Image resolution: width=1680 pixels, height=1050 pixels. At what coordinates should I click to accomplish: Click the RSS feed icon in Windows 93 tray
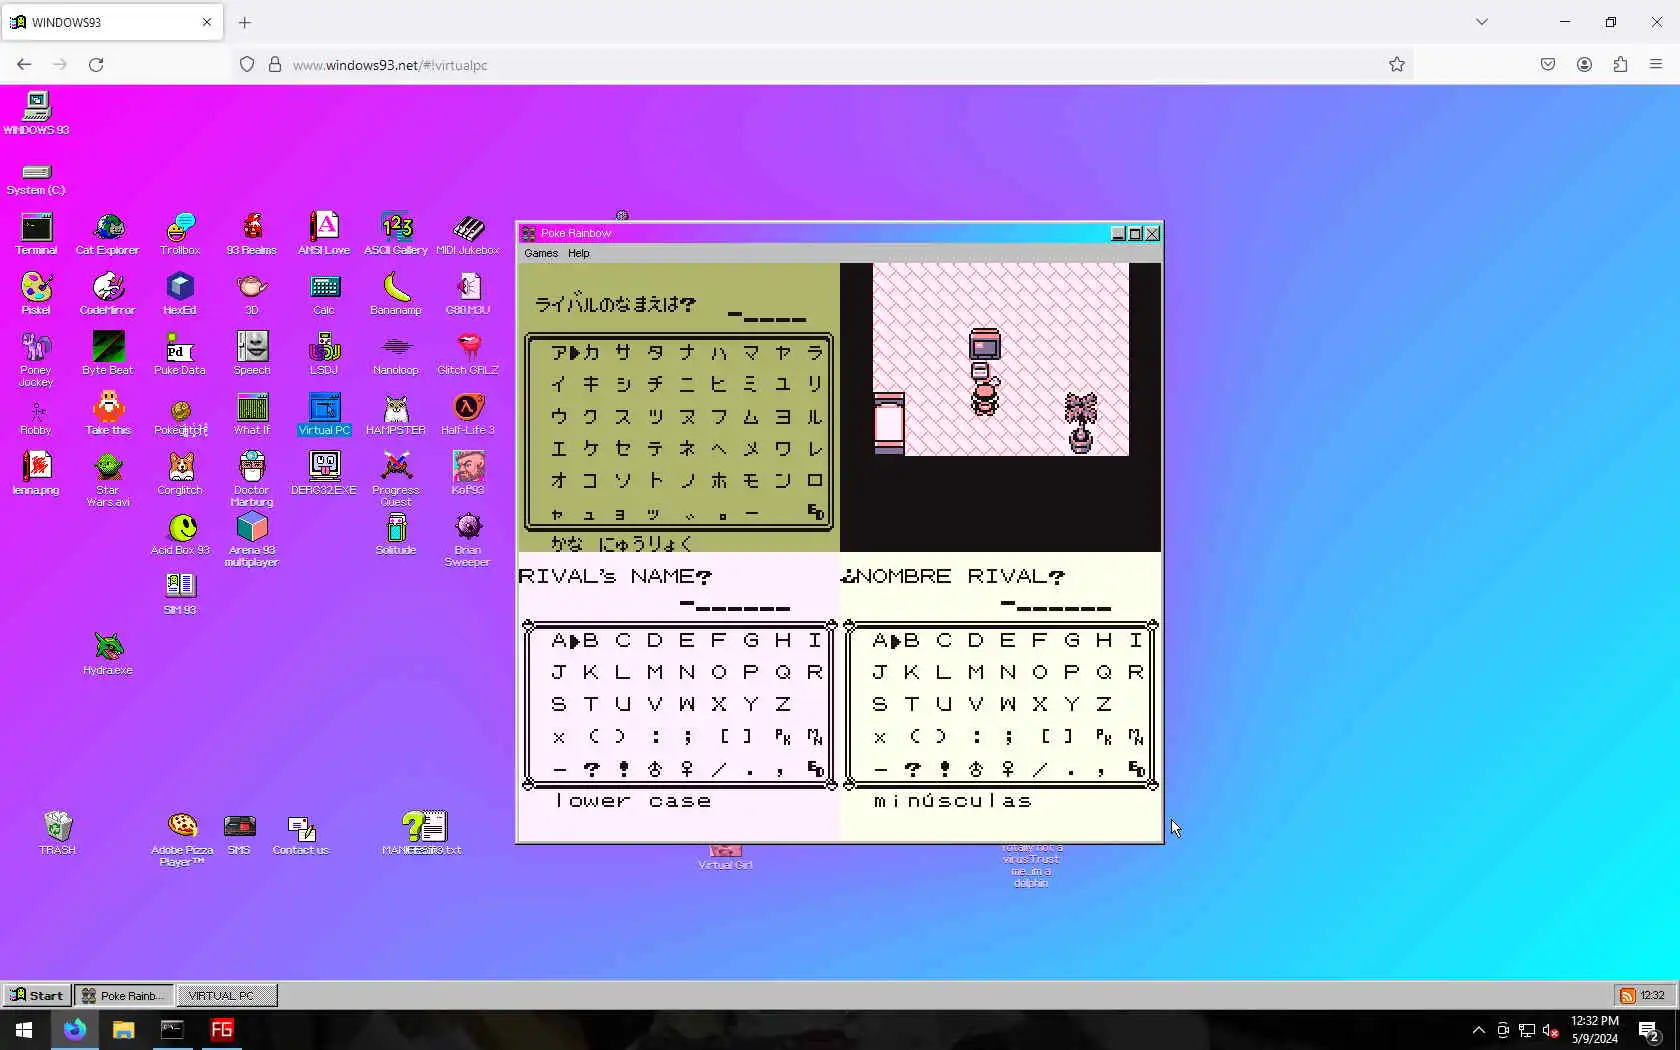point(1628,996)
